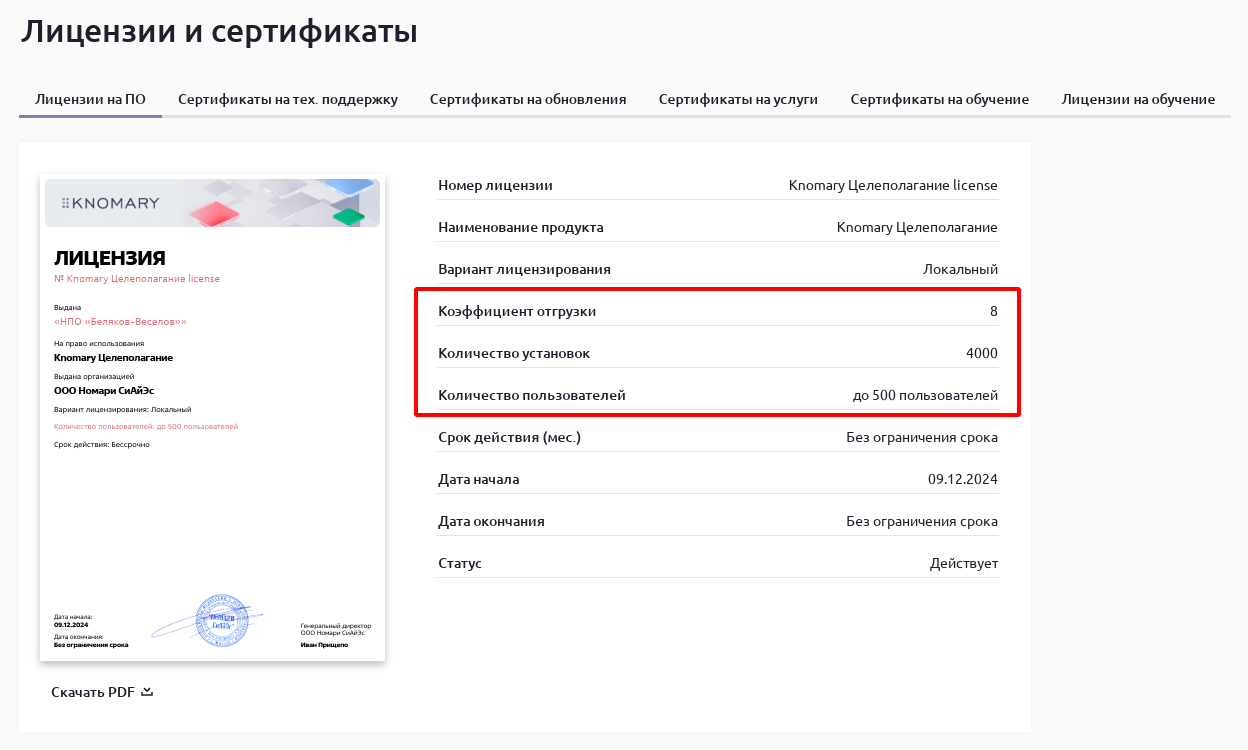
Task: Click Срок действия: Бессрочно on the certificate
Action: click(102, 444)
